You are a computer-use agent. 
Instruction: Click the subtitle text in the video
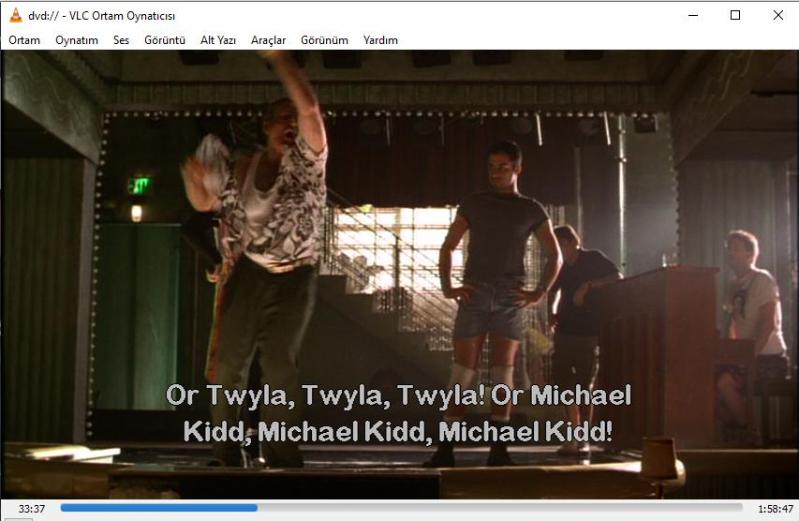coord(398,413)
